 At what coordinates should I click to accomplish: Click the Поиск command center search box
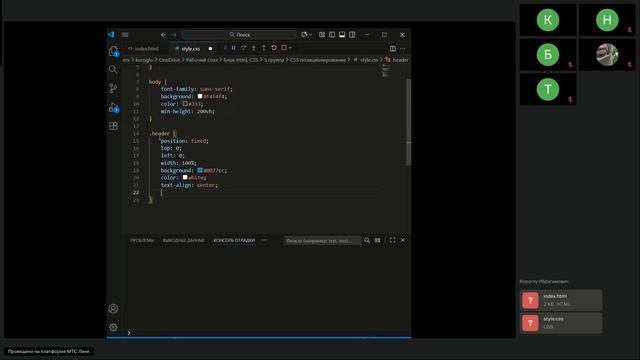click(x=239, y=35)
